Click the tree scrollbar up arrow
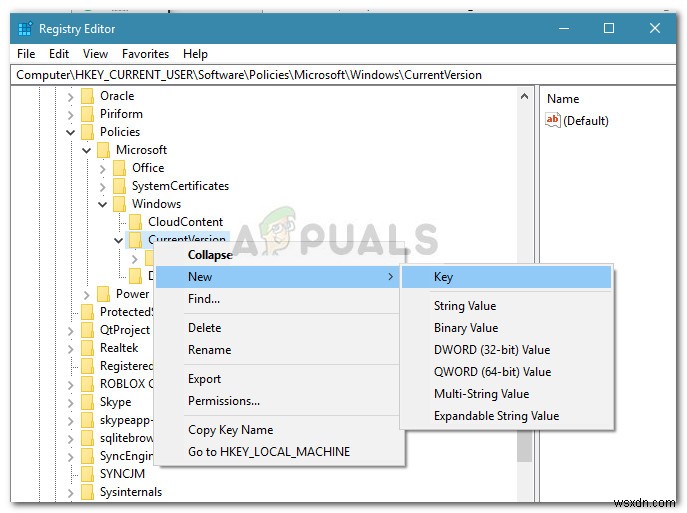Screen dimensions: 687x513 [x=524, y=96]
